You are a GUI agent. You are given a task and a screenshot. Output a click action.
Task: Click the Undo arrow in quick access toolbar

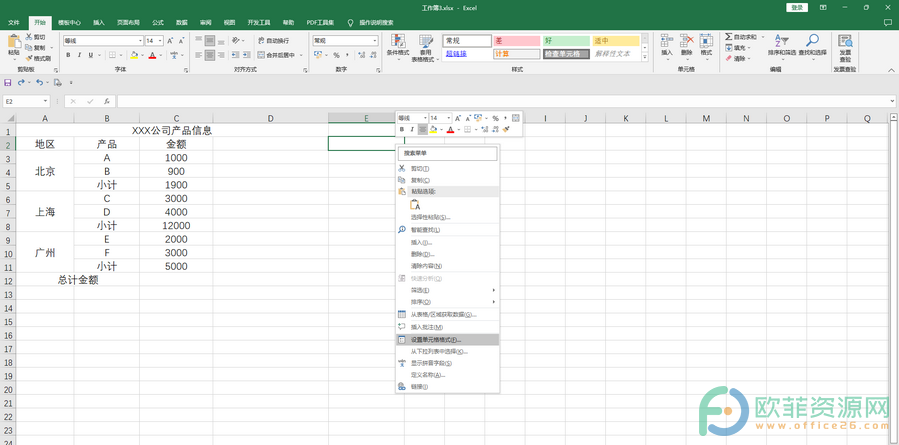[x=38, y=83]
